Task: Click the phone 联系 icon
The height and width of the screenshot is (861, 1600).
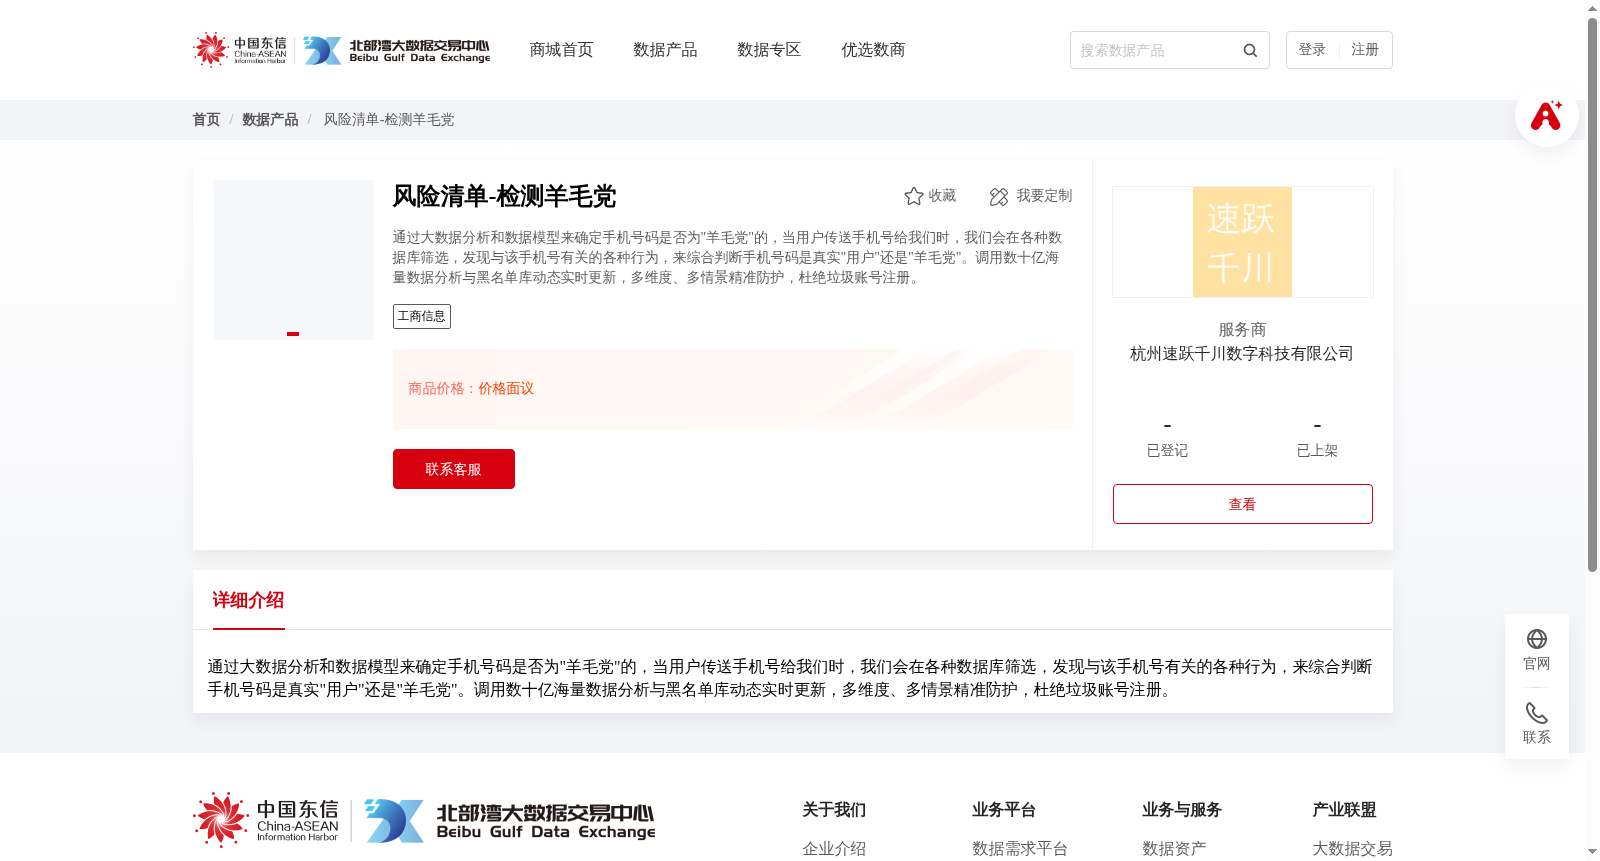Action: click(1537, 713)
